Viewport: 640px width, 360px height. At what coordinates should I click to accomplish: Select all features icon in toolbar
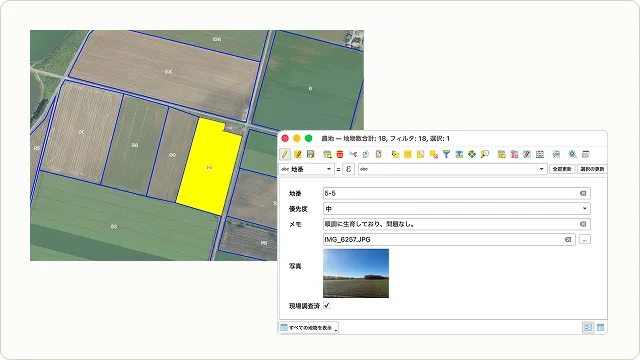[407, 154]
